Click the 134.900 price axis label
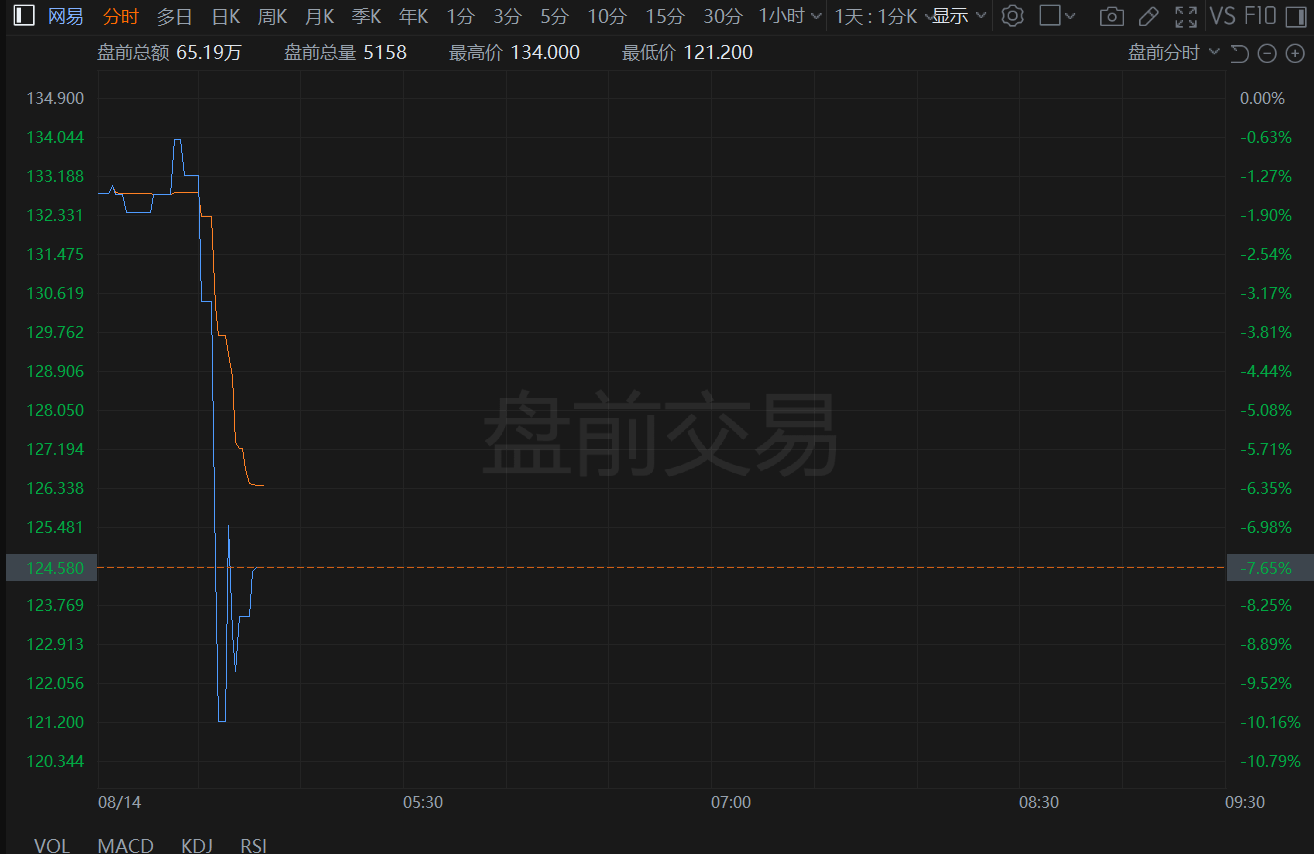 point(55,98)
